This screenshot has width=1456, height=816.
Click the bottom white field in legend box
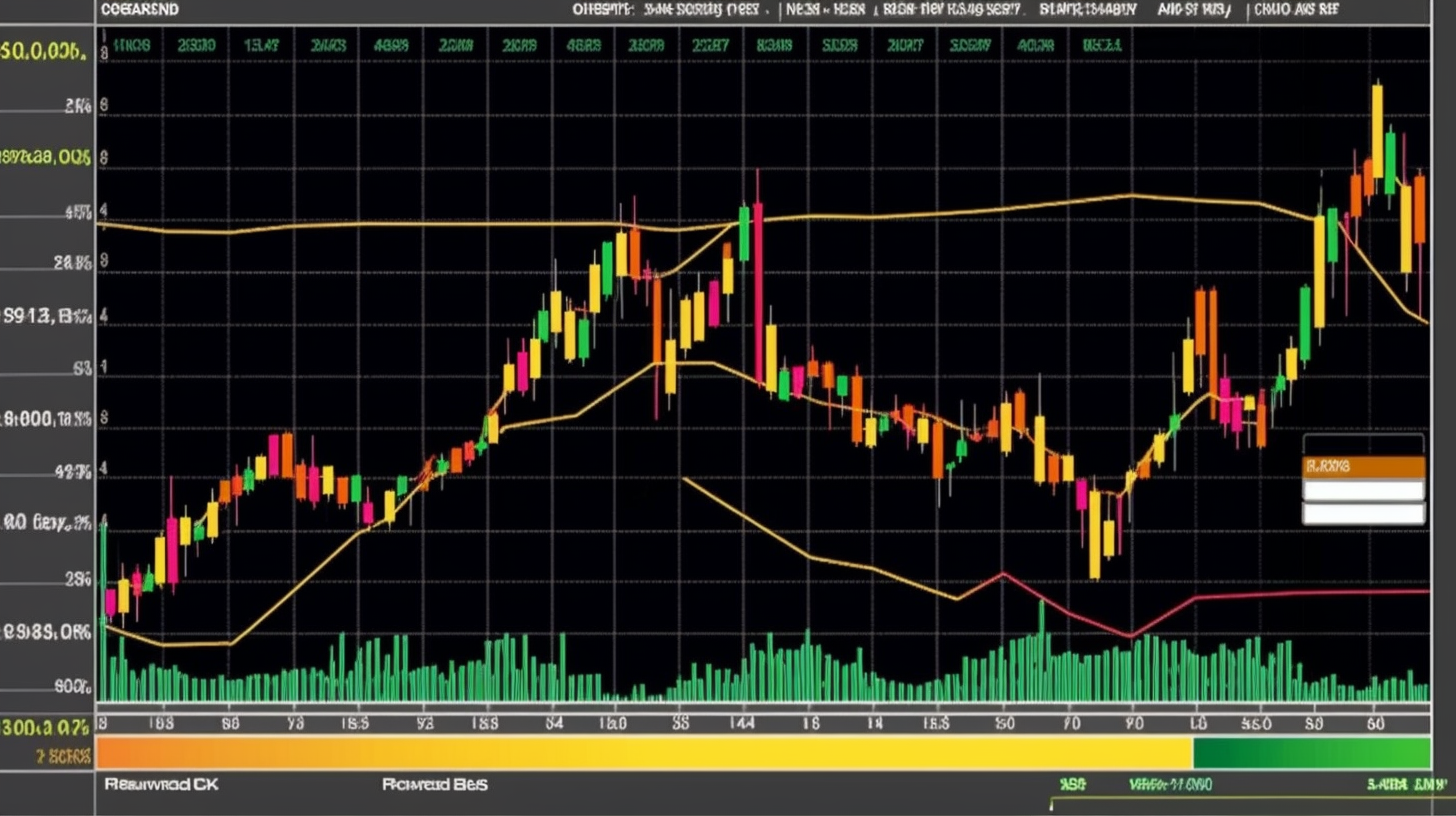1364,514
